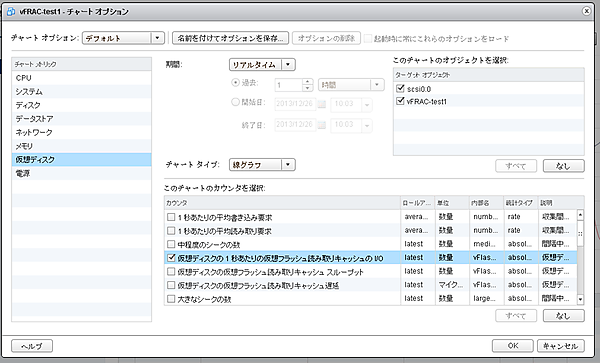Click the マイク... unit cell
This screenshot has width=600, height=363.
point(452,285)
